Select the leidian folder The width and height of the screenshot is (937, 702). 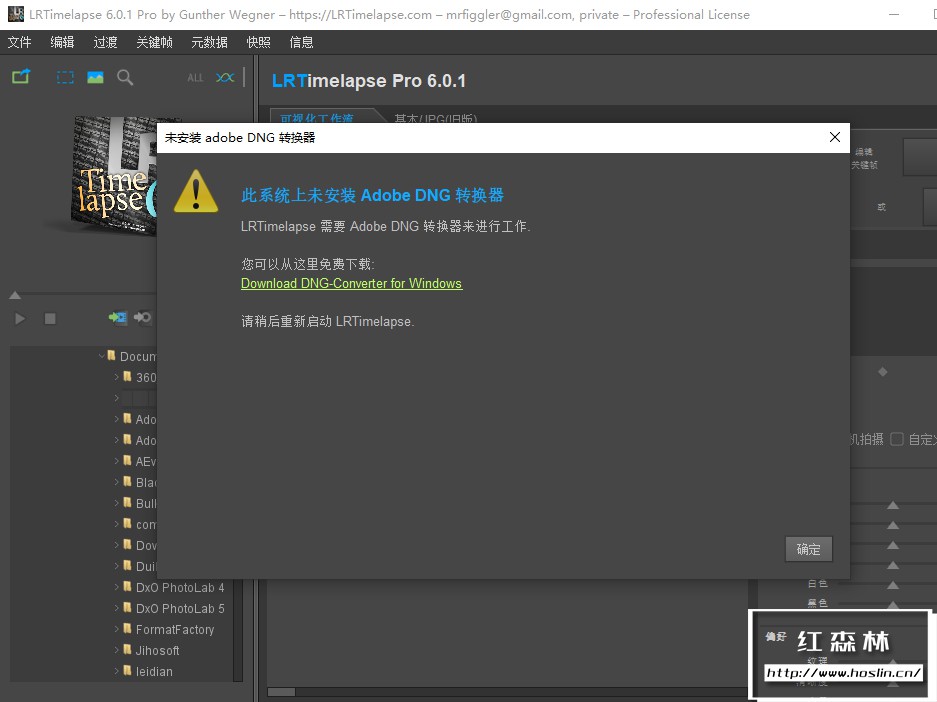tap(154, 672)
